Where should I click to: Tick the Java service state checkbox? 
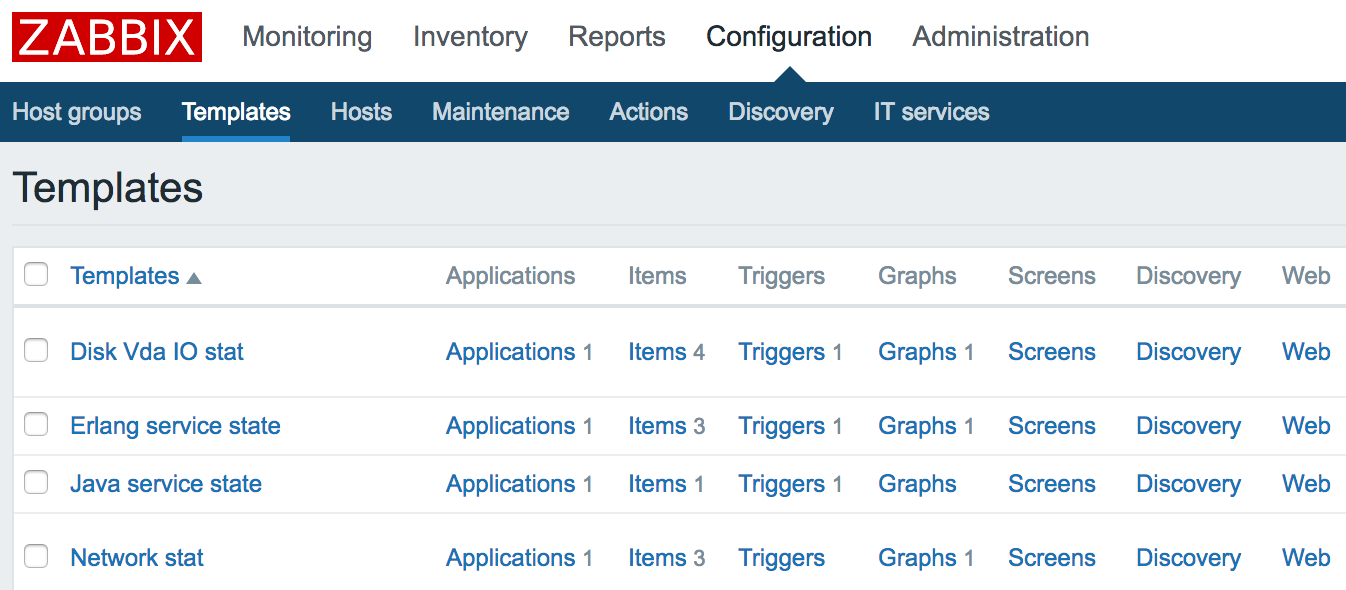tap(36, 483)
